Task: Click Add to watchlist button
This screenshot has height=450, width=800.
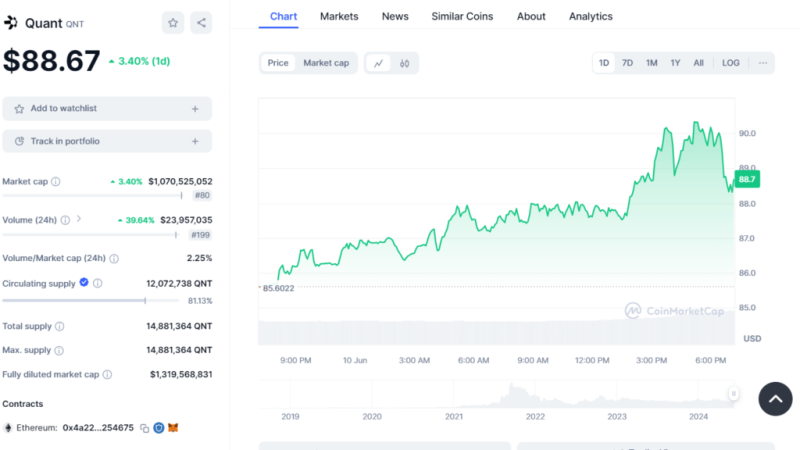Action: pyautogui.click(x=107, y=109)
